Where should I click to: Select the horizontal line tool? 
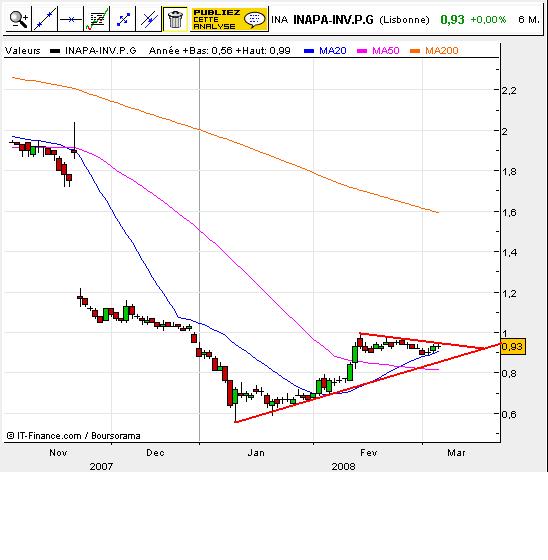(70, 19)
